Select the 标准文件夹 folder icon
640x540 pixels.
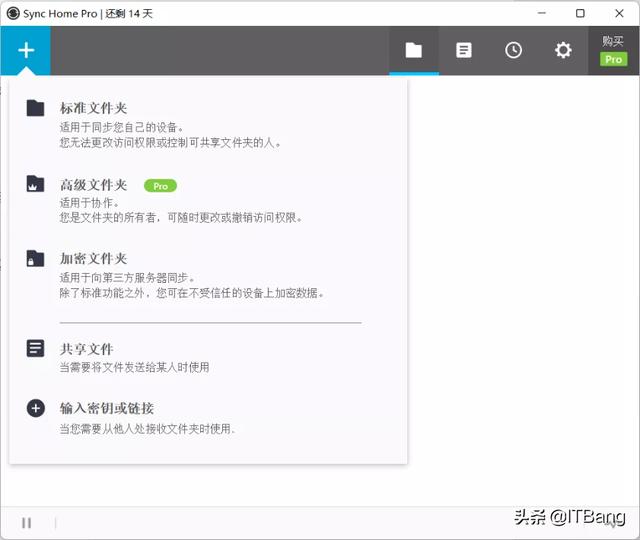(x=36, y=108)
